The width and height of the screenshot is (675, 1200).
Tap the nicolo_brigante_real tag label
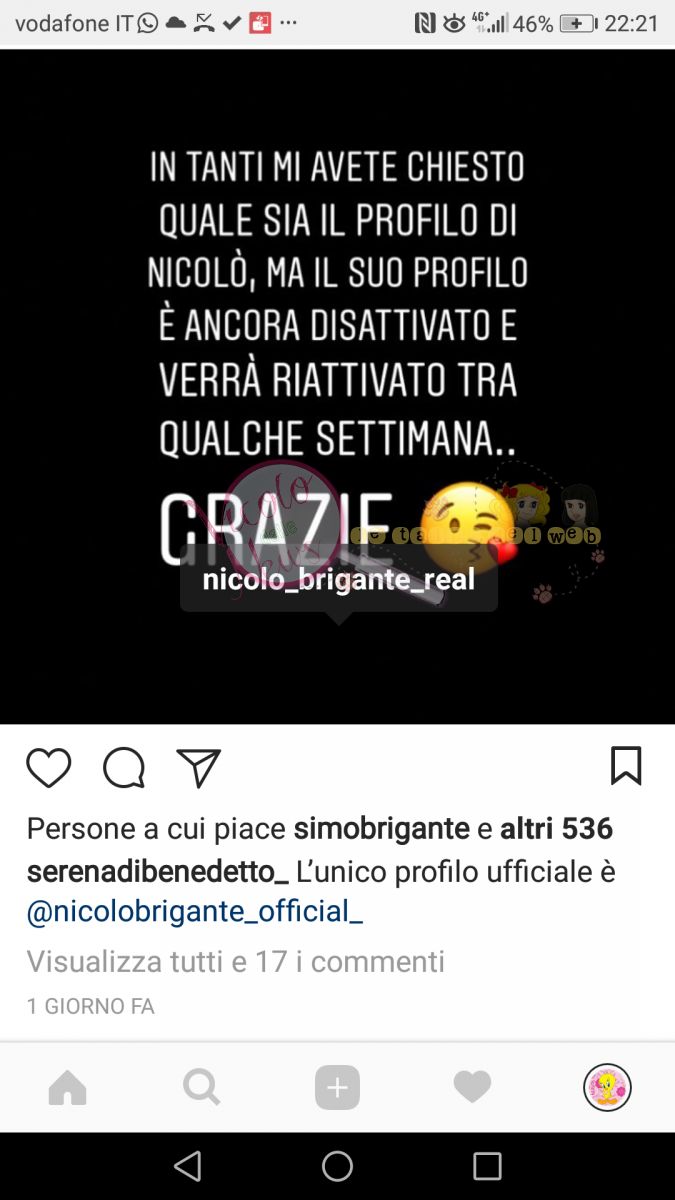tap(339, 579)
